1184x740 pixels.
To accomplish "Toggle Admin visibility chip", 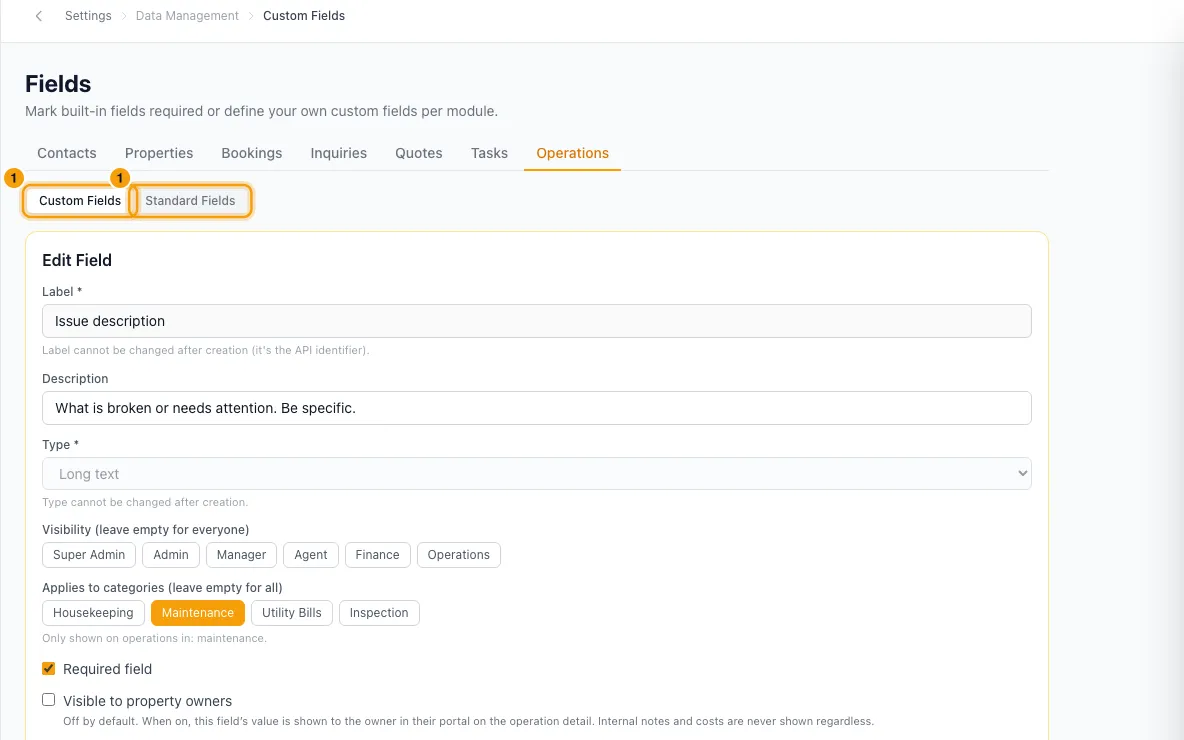I will [x=171, y=555].
